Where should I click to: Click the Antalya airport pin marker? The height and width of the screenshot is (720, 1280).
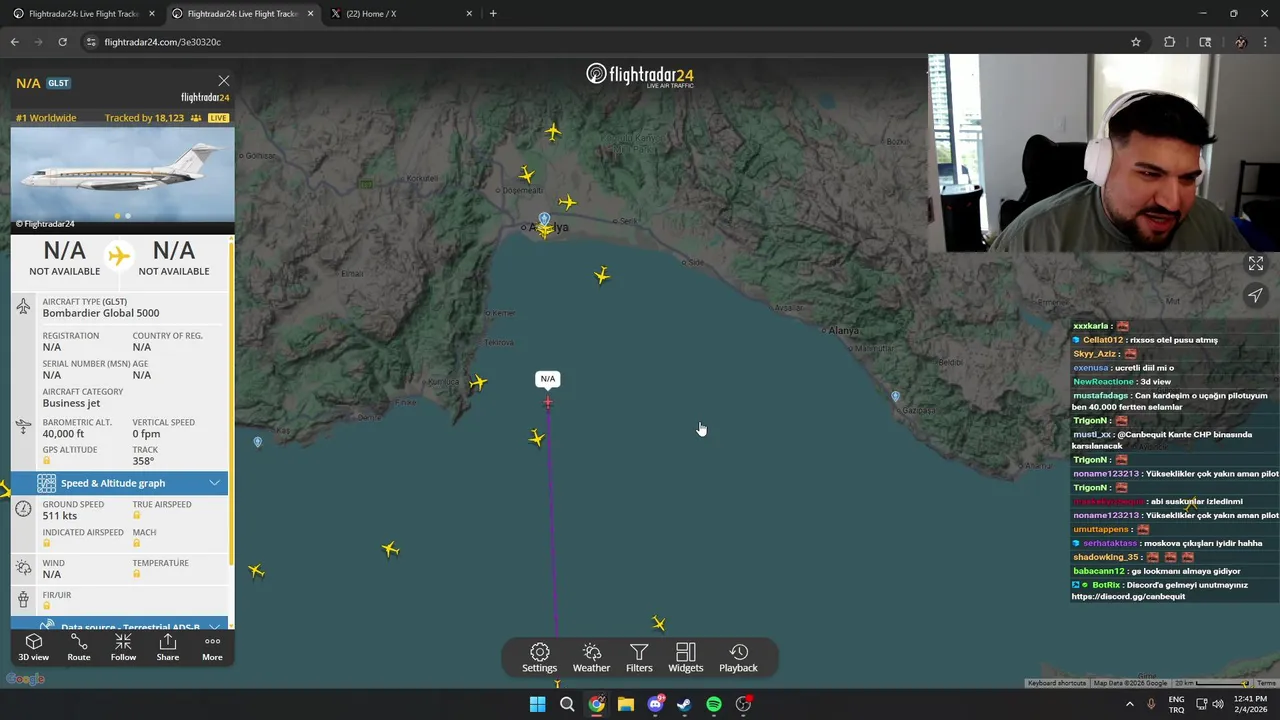coord(544,218)
